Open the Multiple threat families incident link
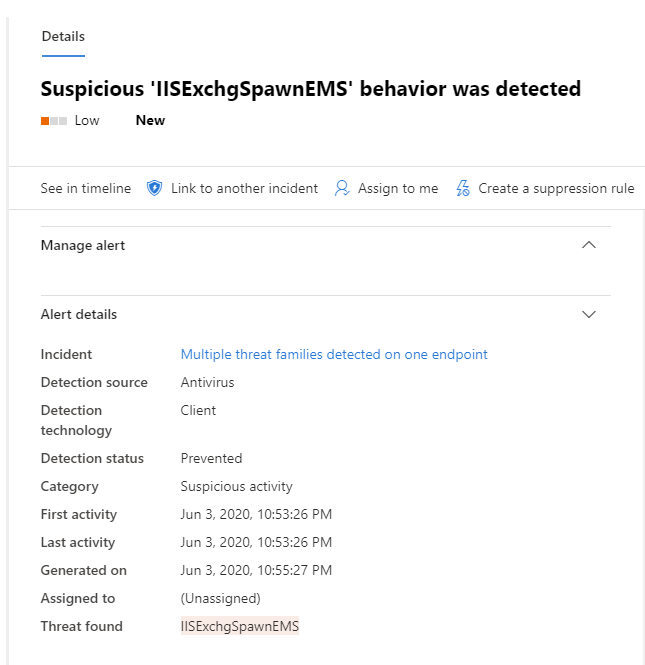The image size is (645, 665). (334, 354)
